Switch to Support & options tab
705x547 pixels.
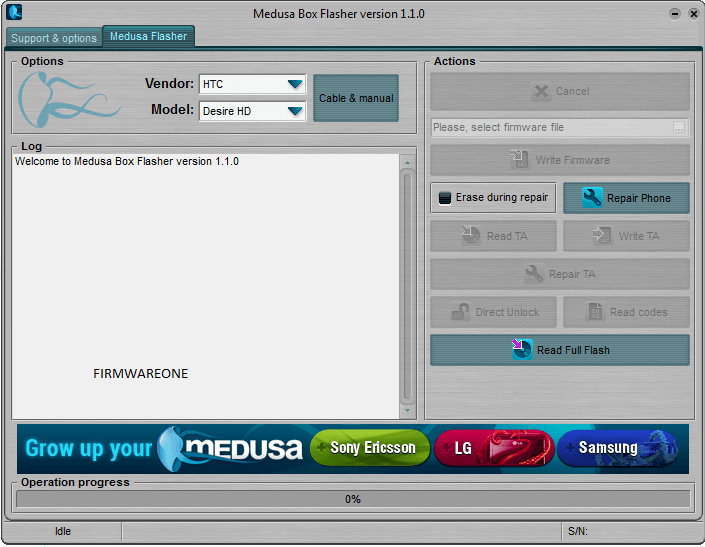tap(54, 38)
